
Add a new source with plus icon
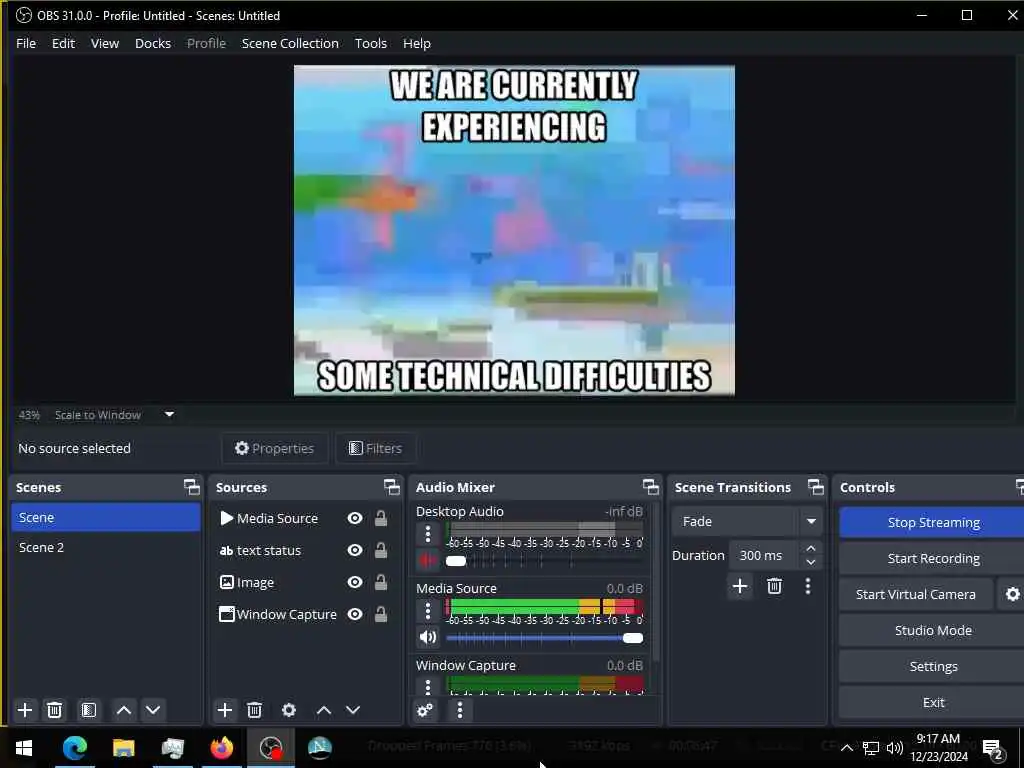point(225,710)
